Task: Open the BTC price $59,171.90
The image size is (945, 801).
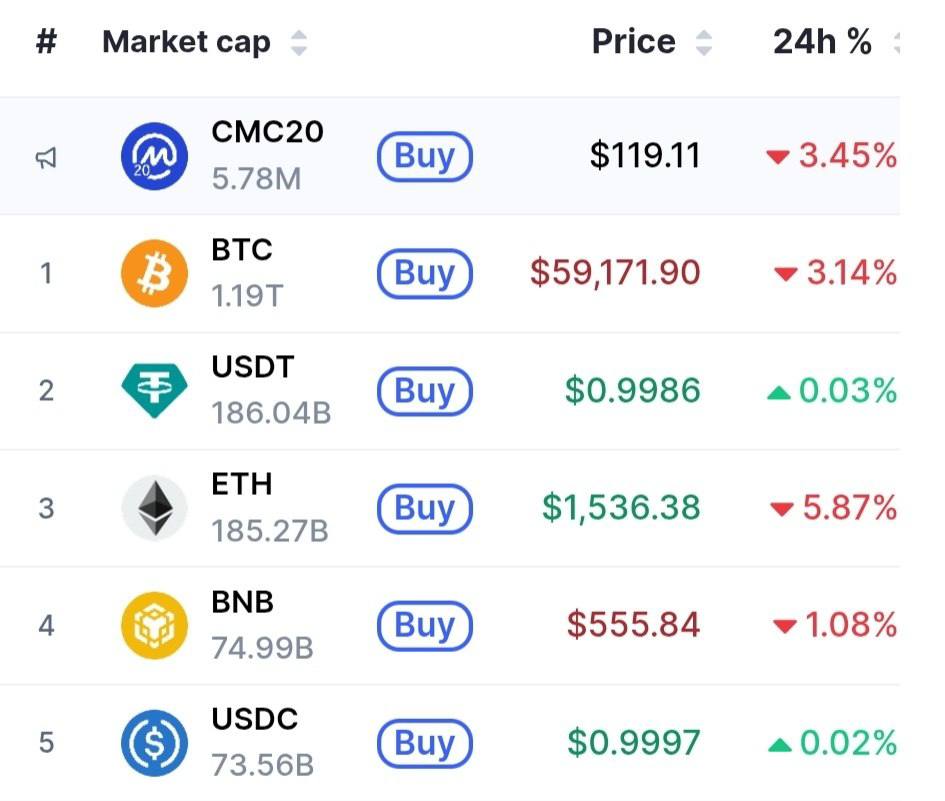Action: point(615,272)
